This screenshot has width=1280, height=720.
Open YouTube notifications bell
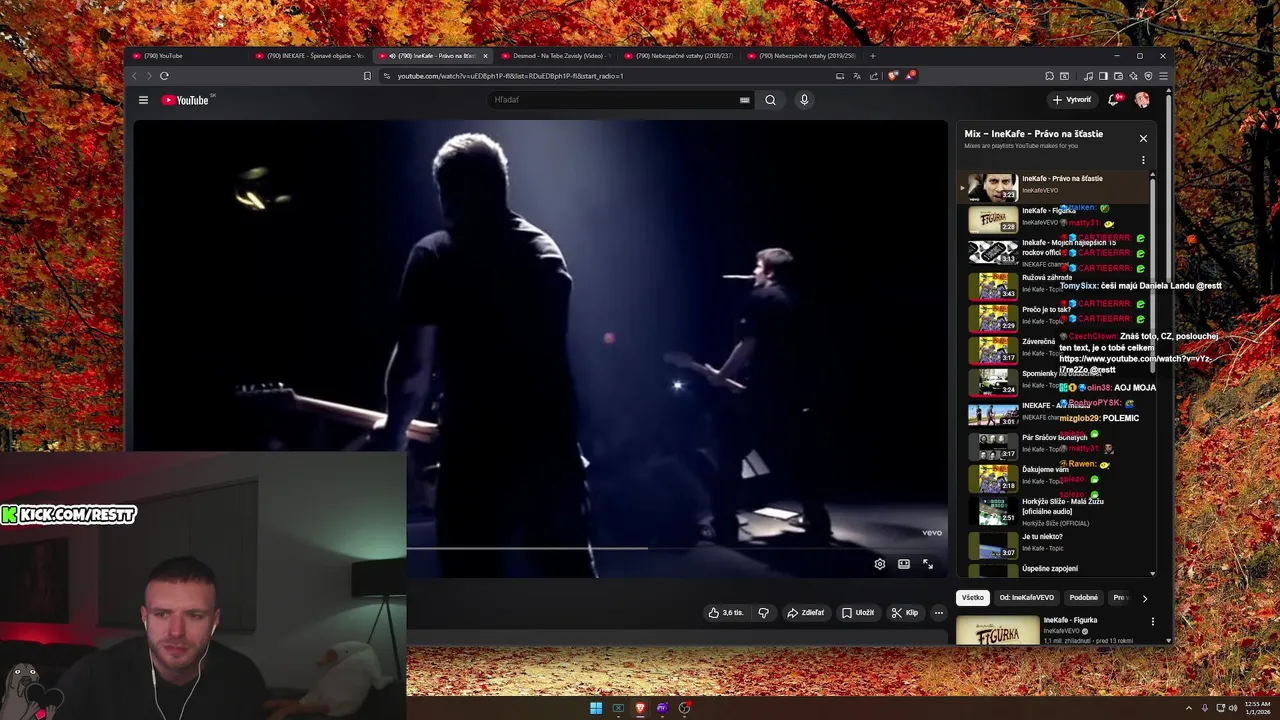[x=1113, y=100]
